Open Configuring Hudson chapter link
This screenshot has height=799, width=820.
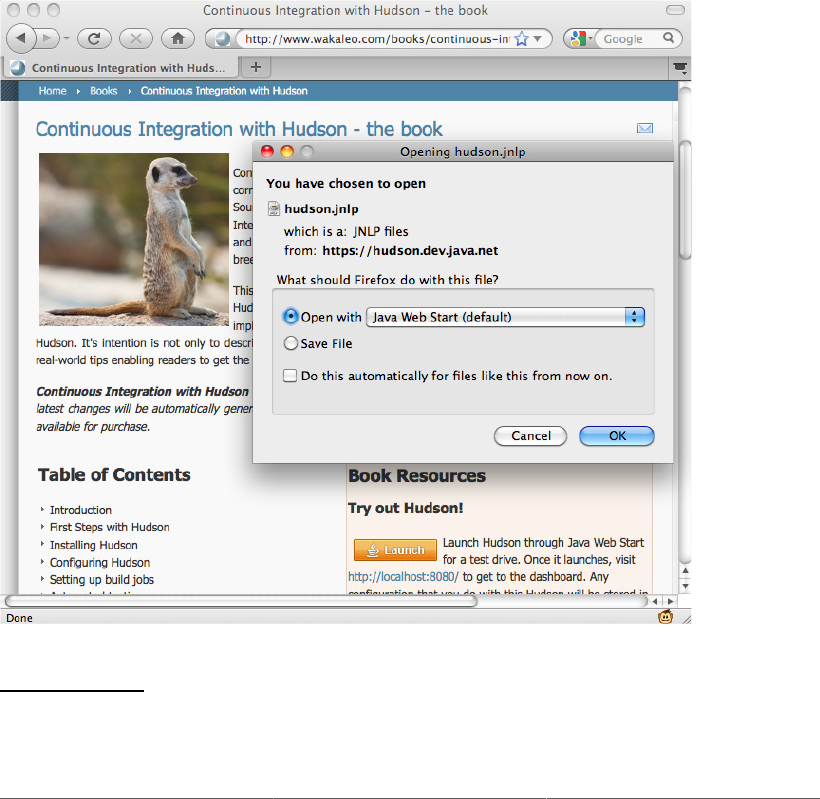click(100, 563)
